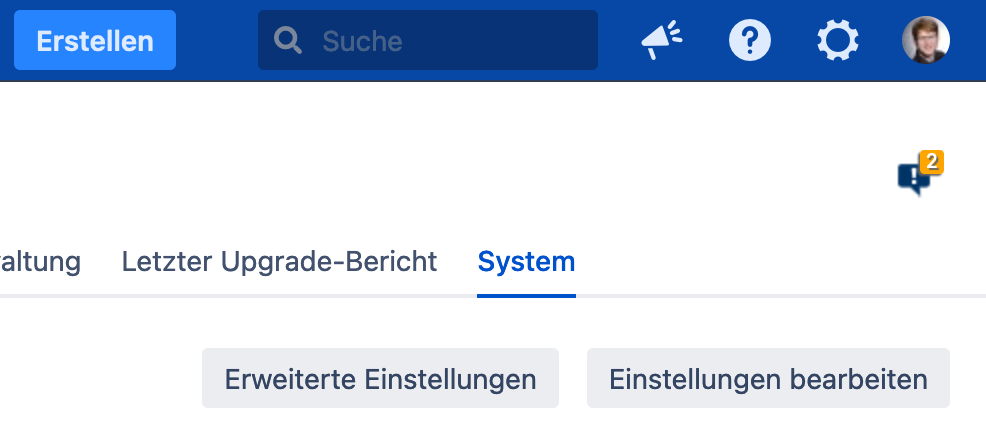Image resolution: width=986 pixels, height=426 pixels.
Task: Expand the gear settings dropdown in header
Action: coord(838,40)
